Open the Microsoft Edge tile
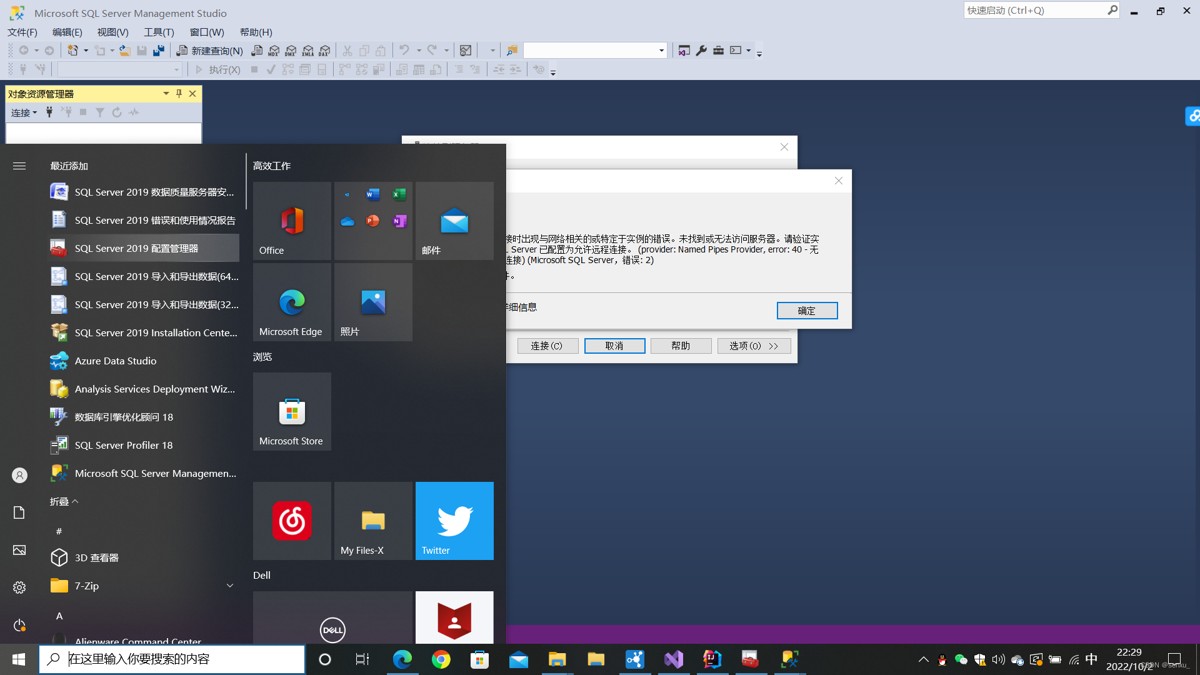Screen dimensions: 1200x675 click(291, 302)
